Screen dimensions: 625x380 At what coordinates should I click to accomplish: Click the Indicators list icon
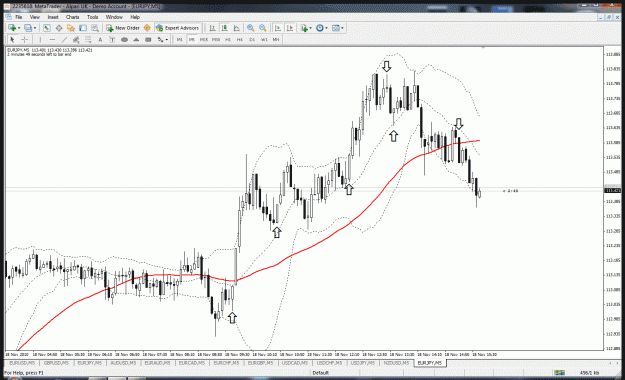click(305, 28)
